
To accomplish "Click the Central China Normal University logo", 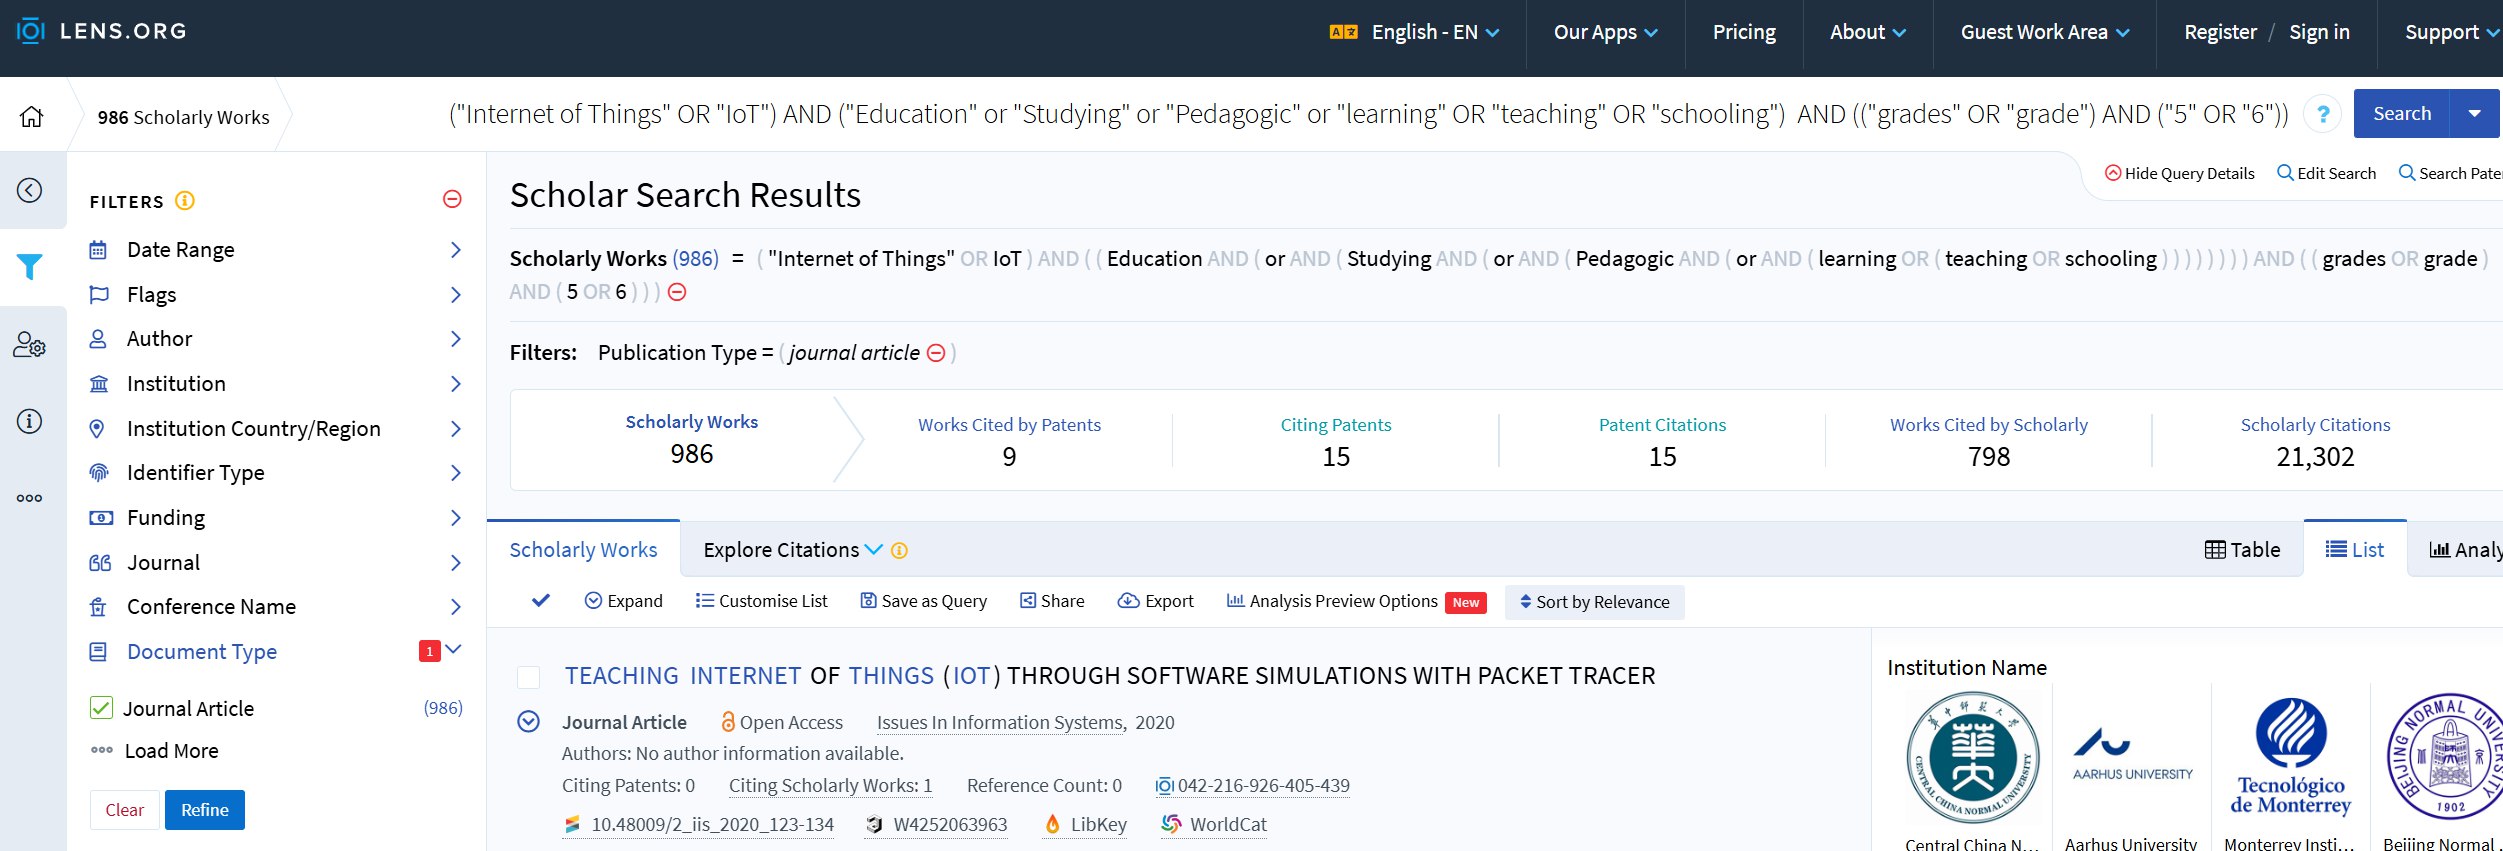I will [x=1972, y=757].
